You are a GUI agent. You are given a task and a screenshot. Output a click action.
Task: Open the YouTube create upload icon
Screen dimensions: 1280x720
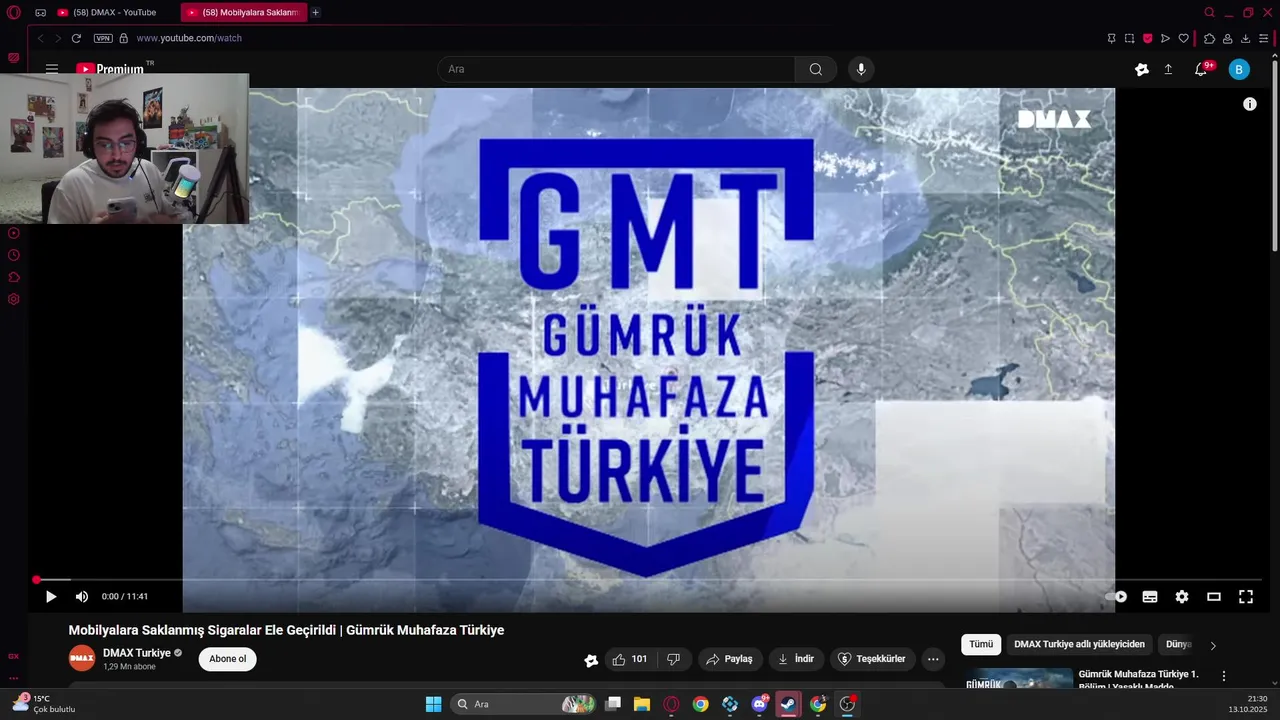1168,69
